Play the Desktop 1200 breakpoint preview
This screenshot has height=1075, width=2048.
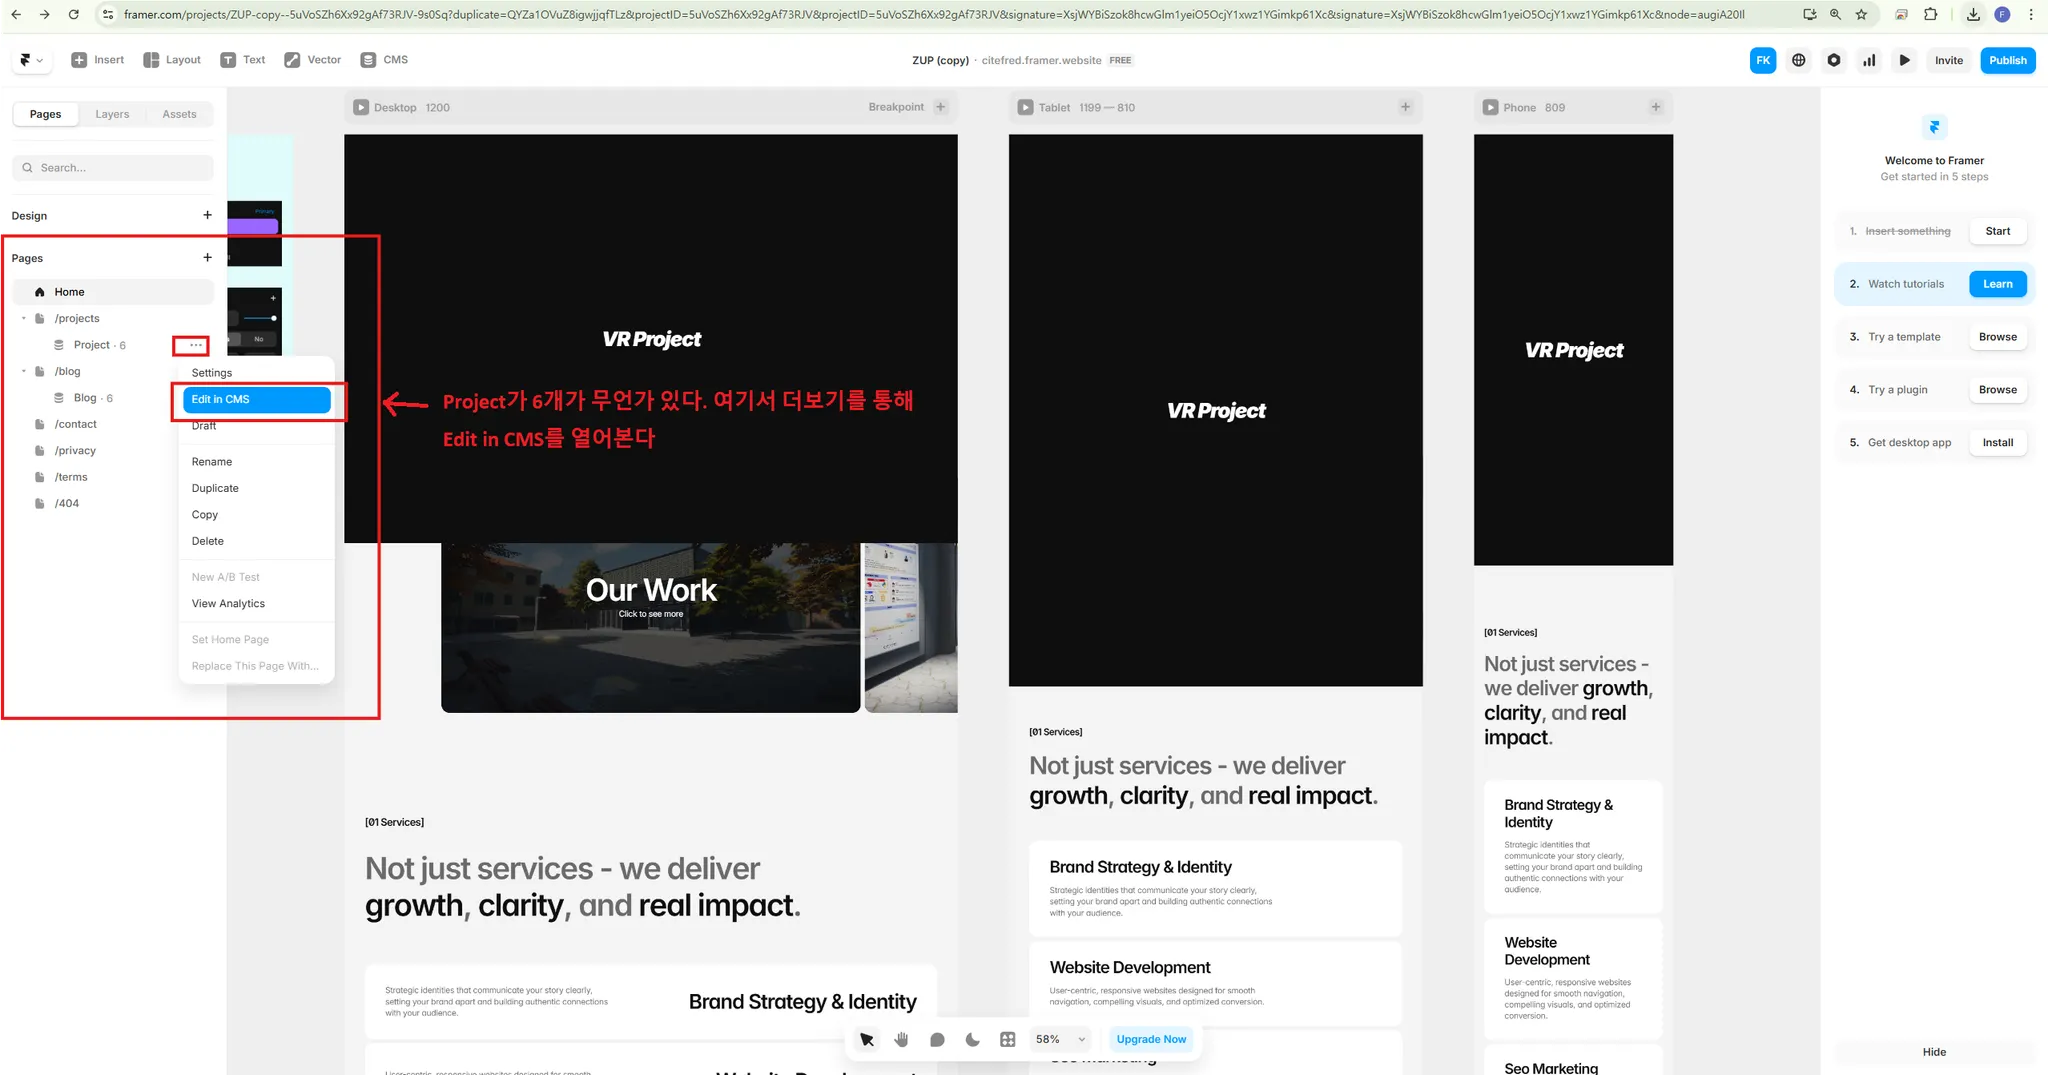361,107
